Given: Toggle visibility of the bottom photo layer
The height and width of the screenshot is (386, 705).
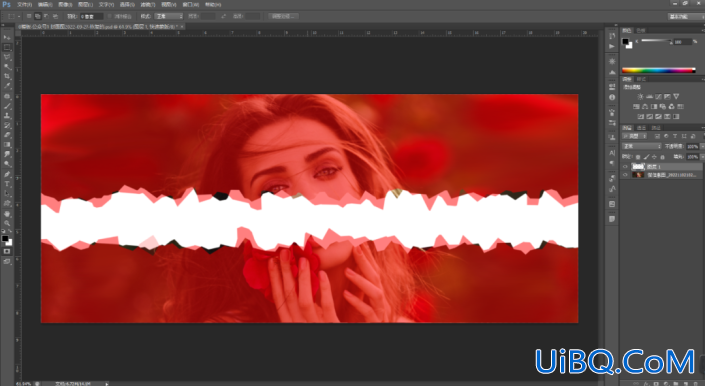Looking at the screenshot, I should tap(625, 175).
